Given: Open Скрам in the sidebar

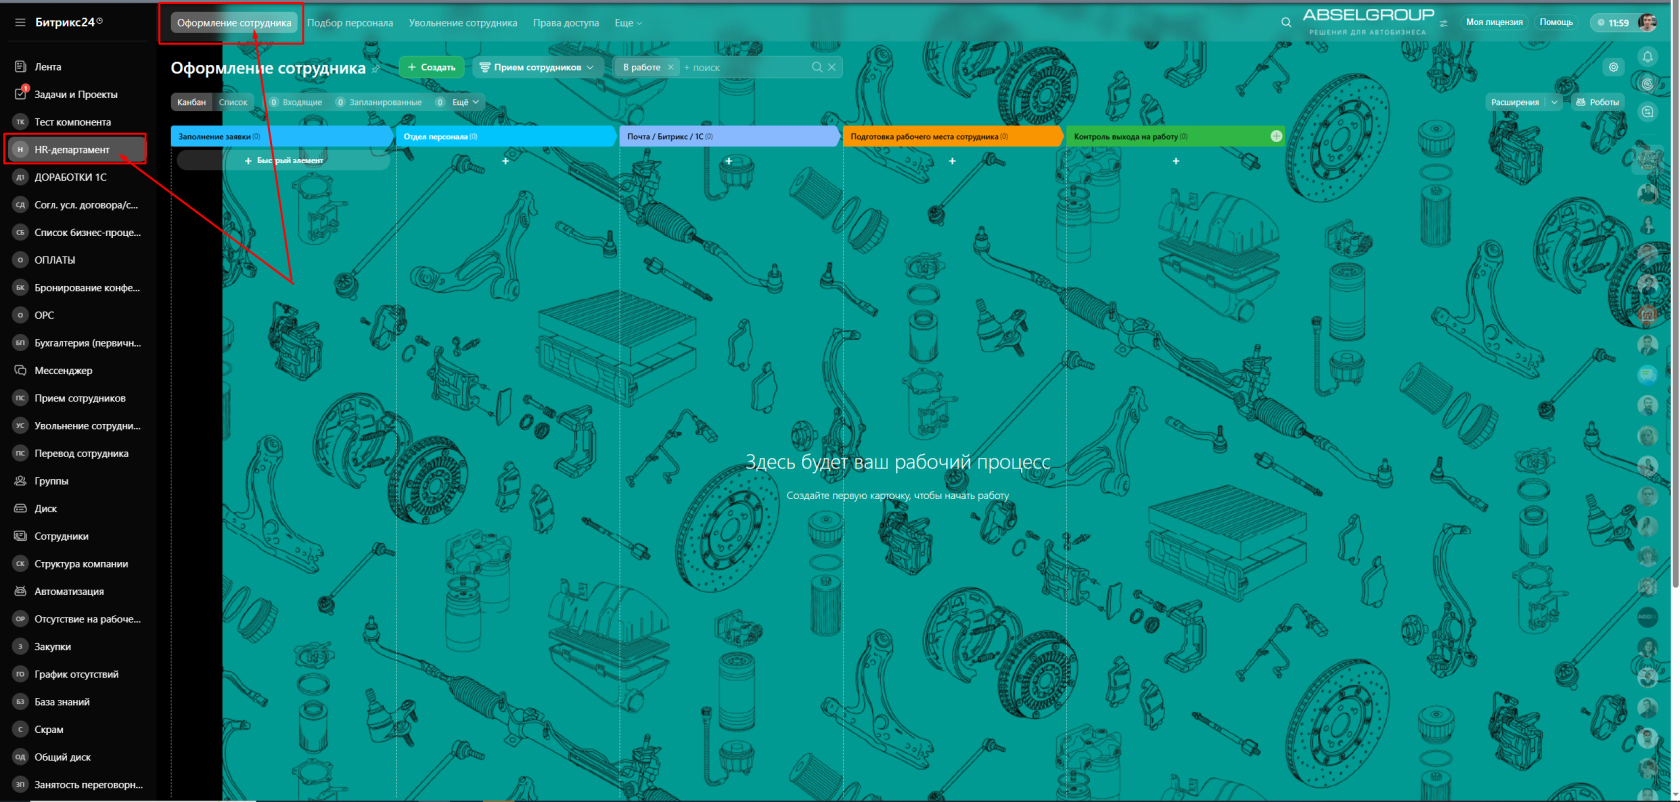Looking at the screenshot, I should [49, 730].
